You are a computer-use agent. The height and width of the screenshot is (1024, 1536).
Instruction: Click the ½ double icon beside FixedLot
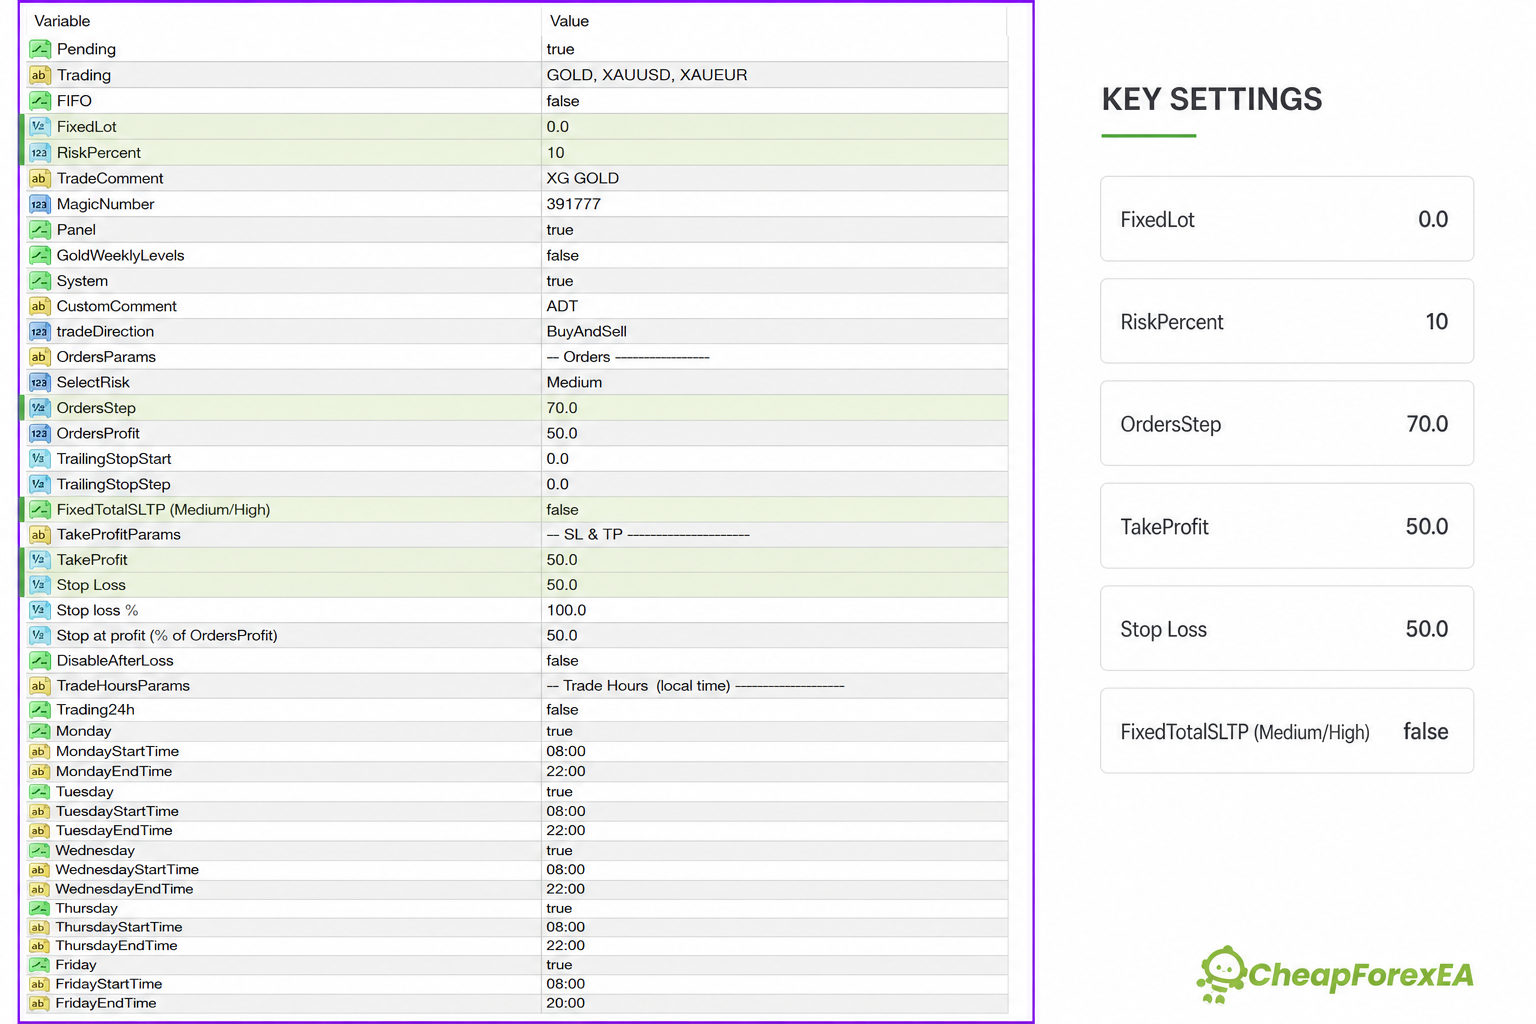point(39,127)
